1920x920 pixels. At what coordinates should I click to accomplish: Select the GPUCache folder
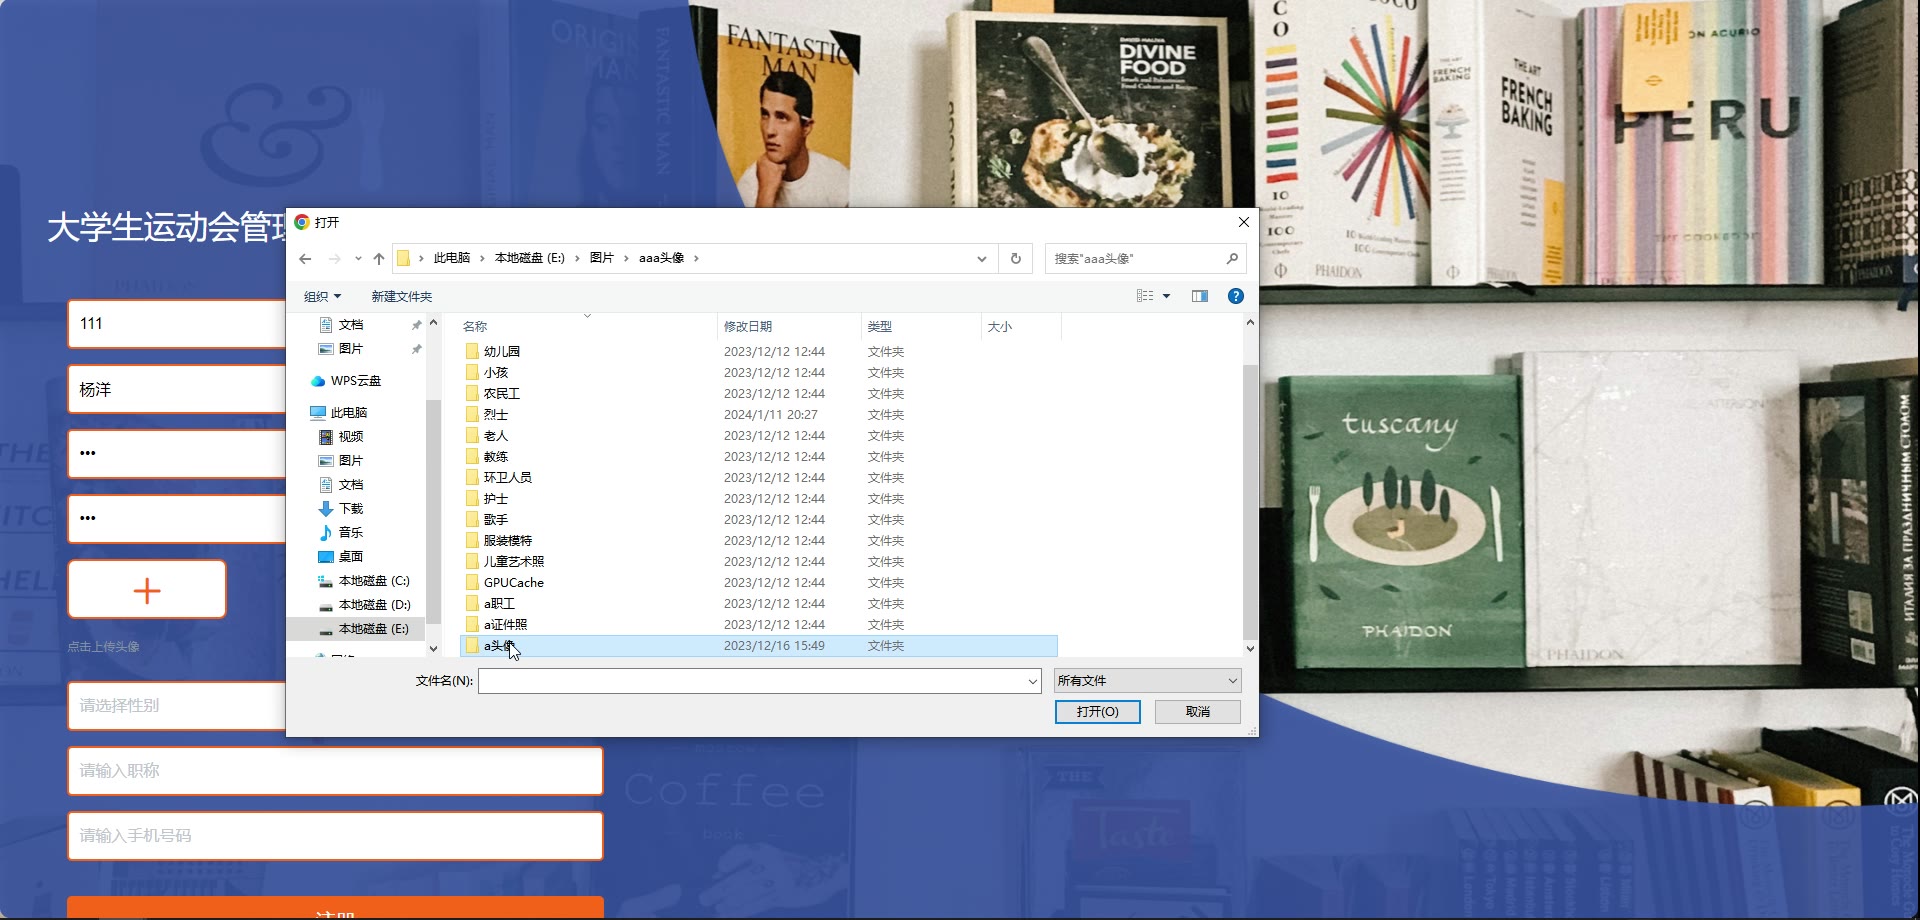(514, 582)
